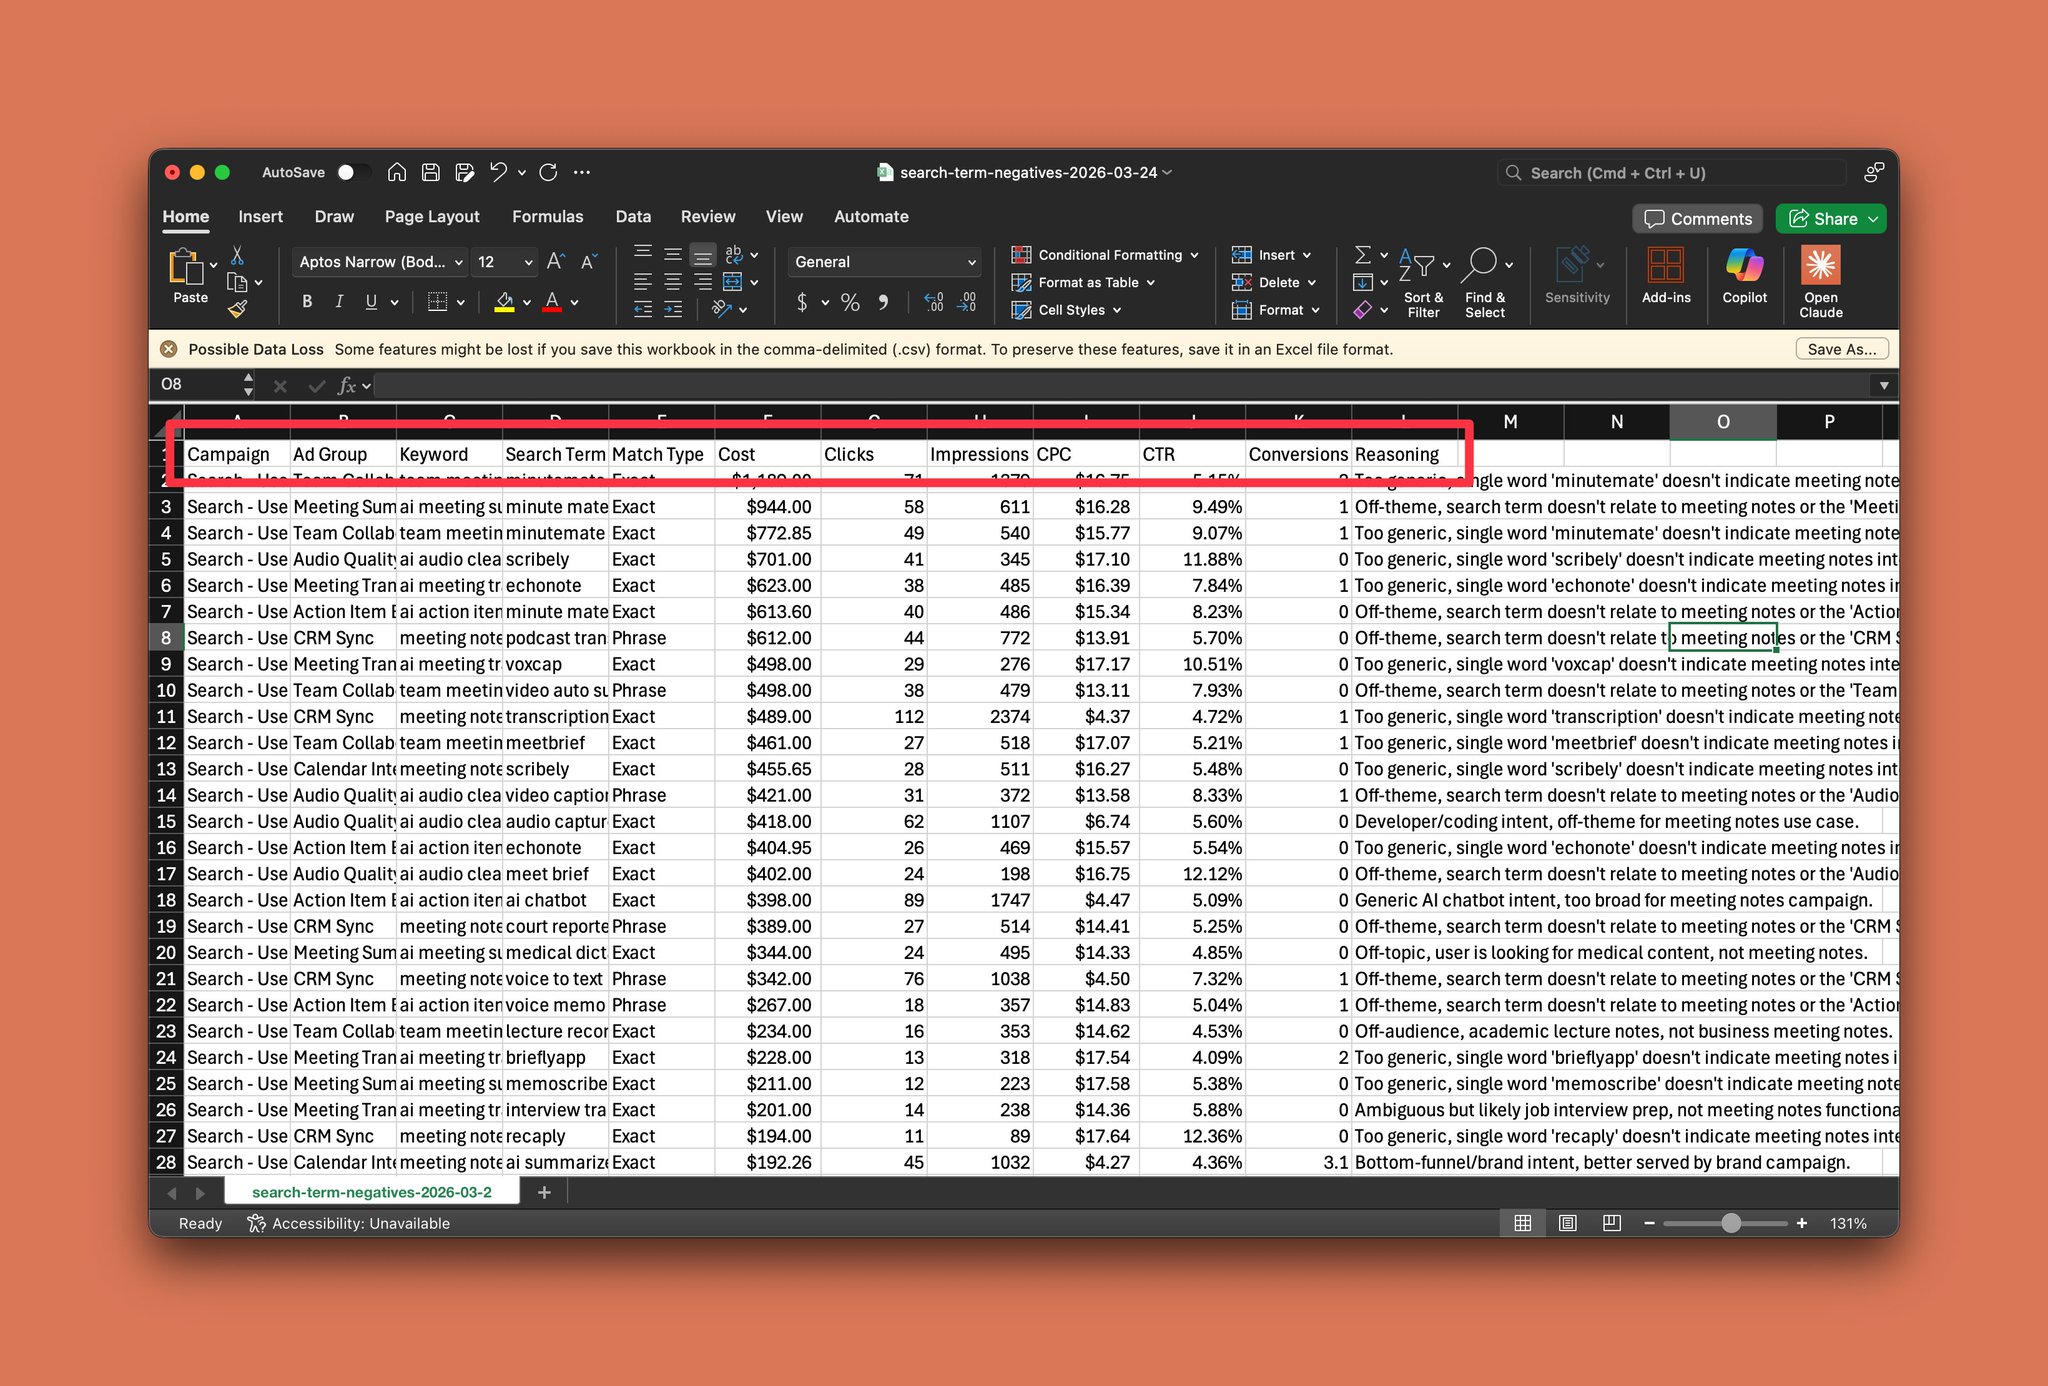Viewport: 2048px width, 1386px height.
Task: Open Format as Table menu
Action: [x=1083, y=283]
